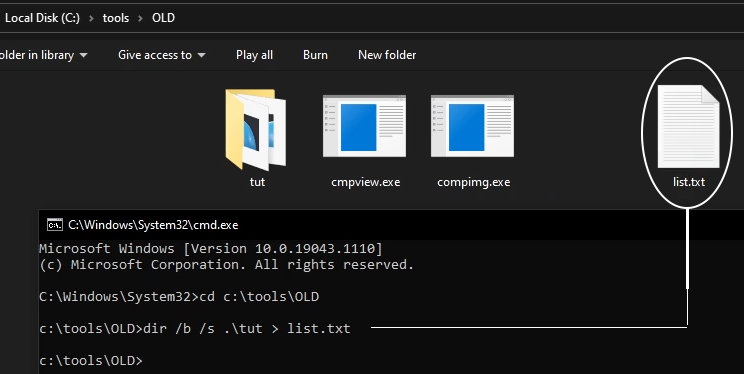Screen dimensions: 744x374
Task: Click the cmd.exe title bar text
Action: 153,225
